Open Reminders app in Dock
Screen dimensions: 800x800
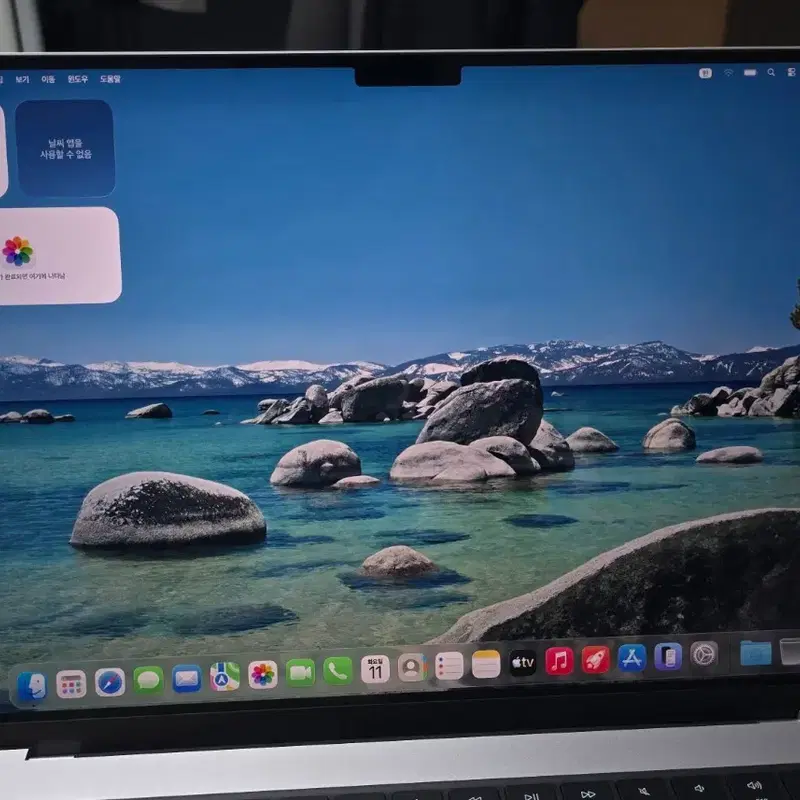pos(449,665)
